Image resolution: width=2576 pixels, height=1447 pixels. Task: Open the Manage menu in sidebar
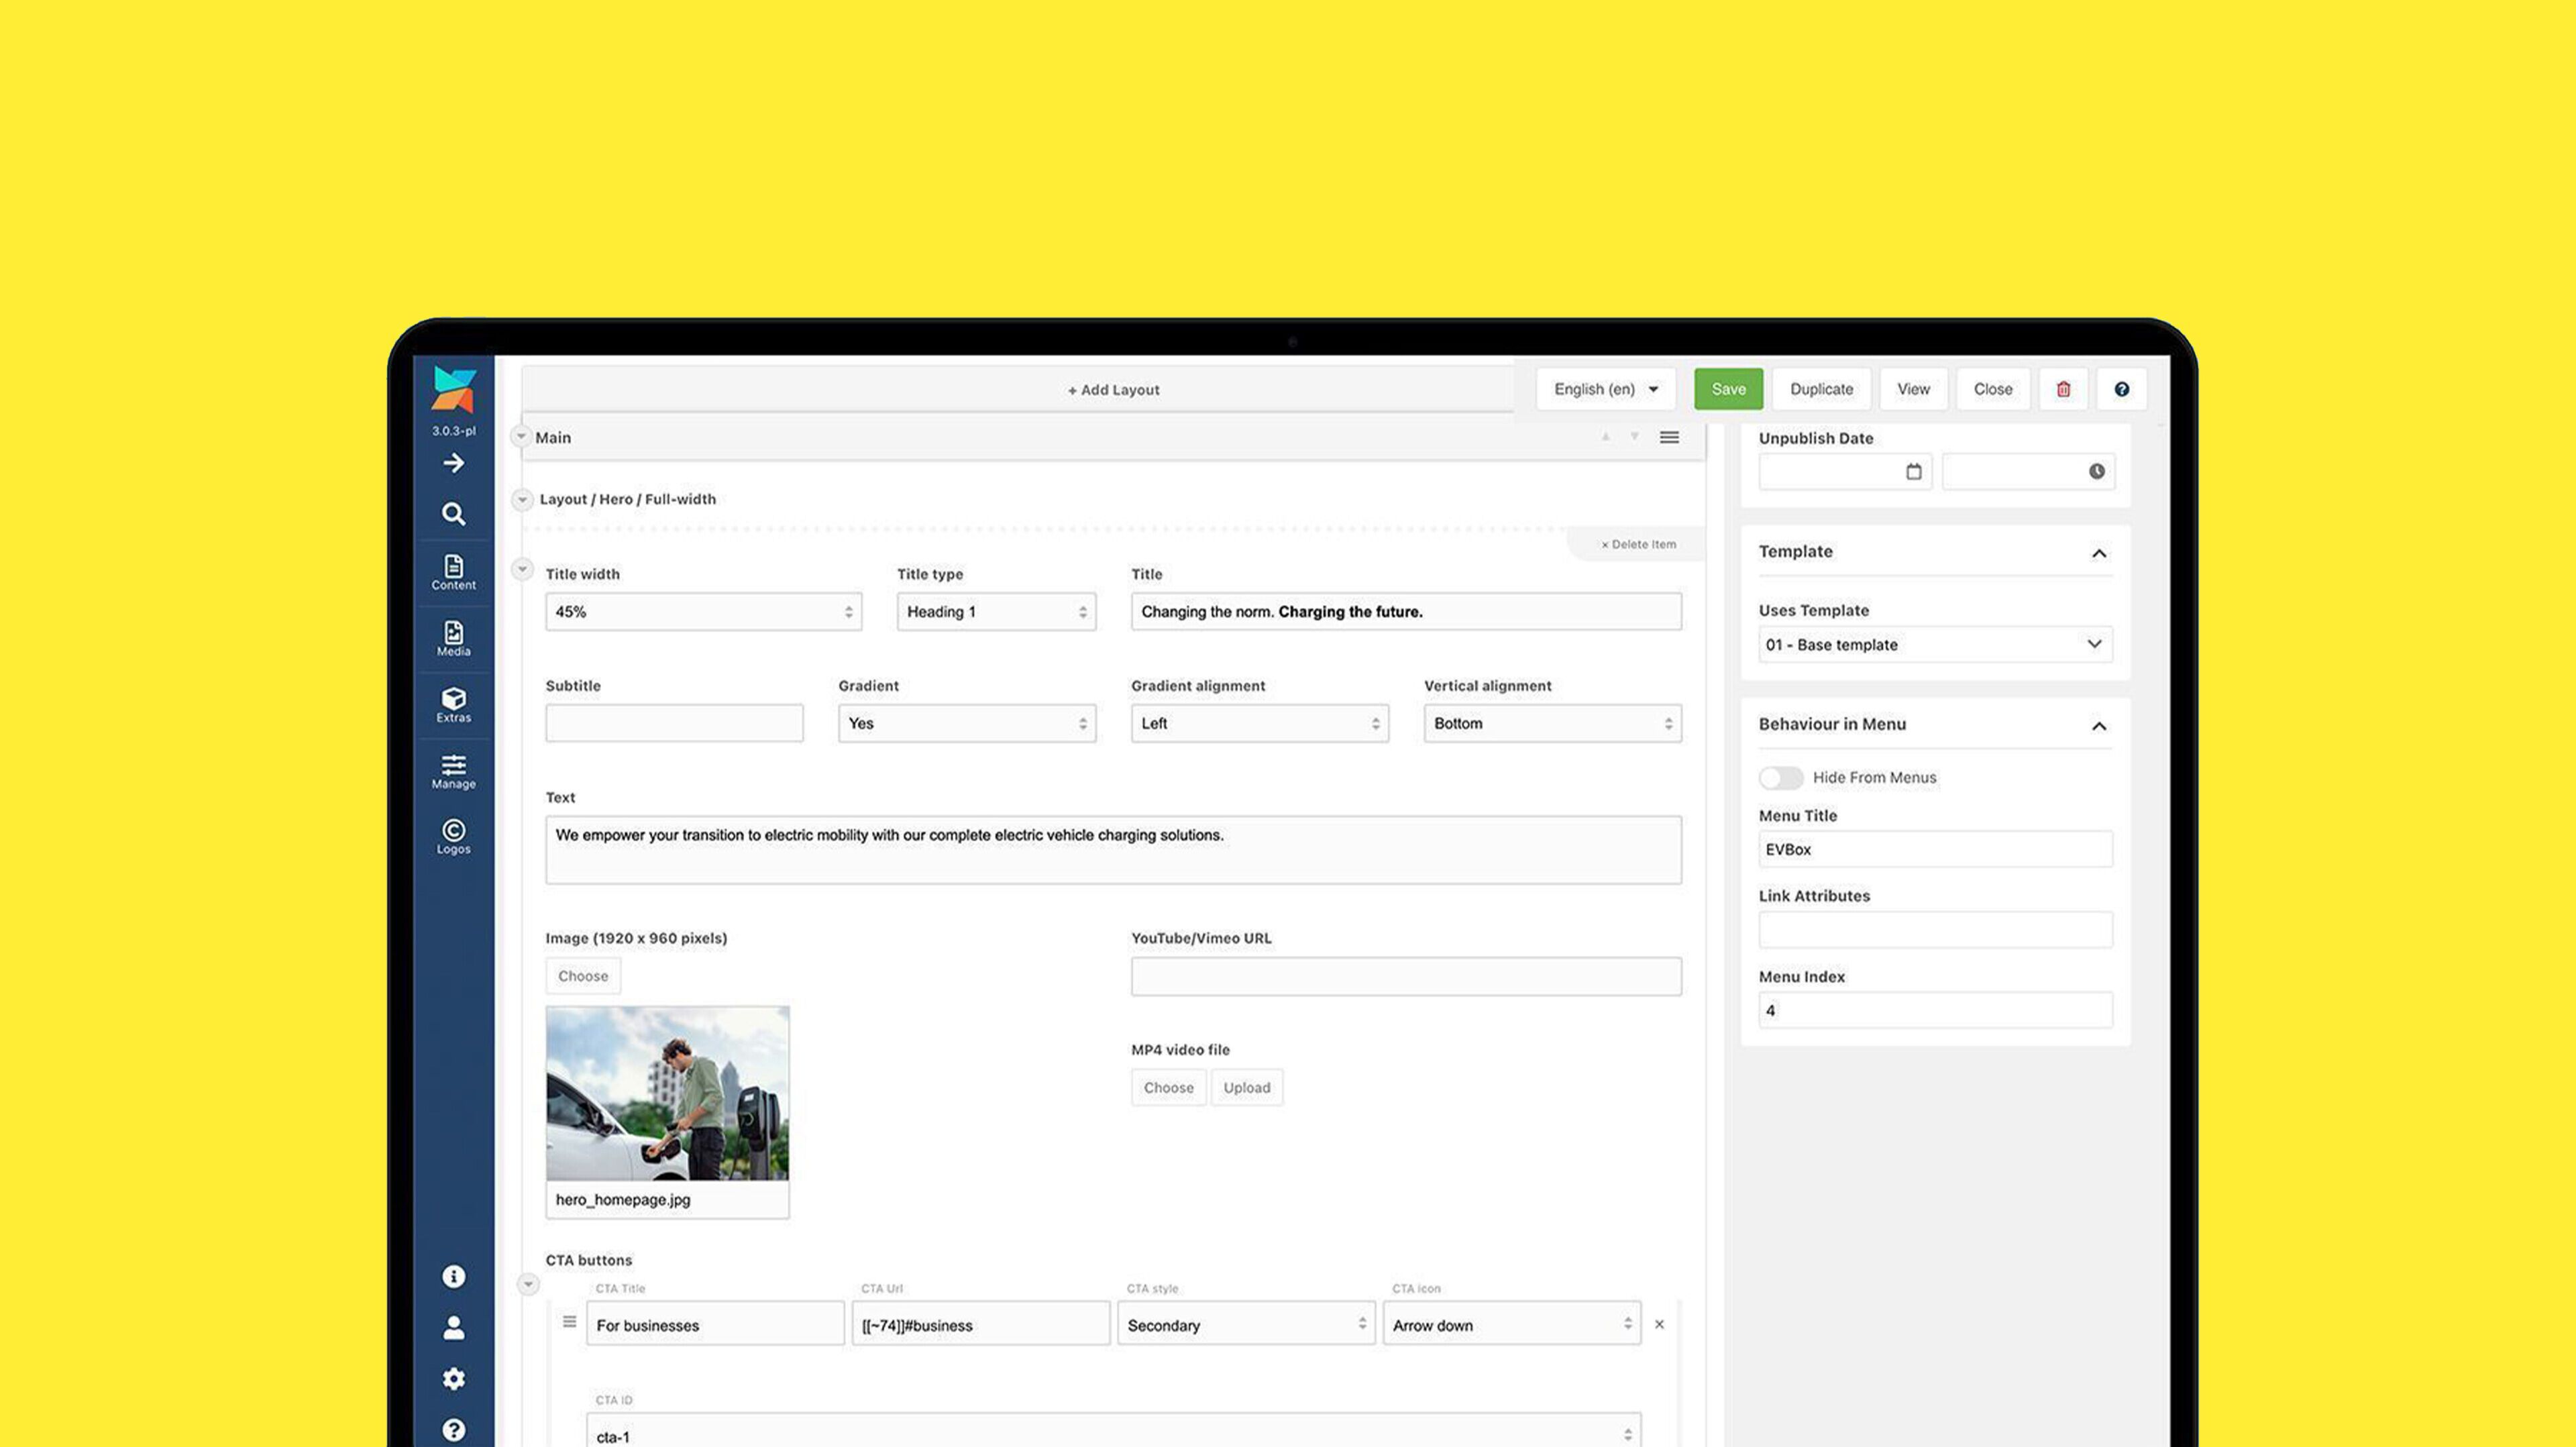(453, 772)
